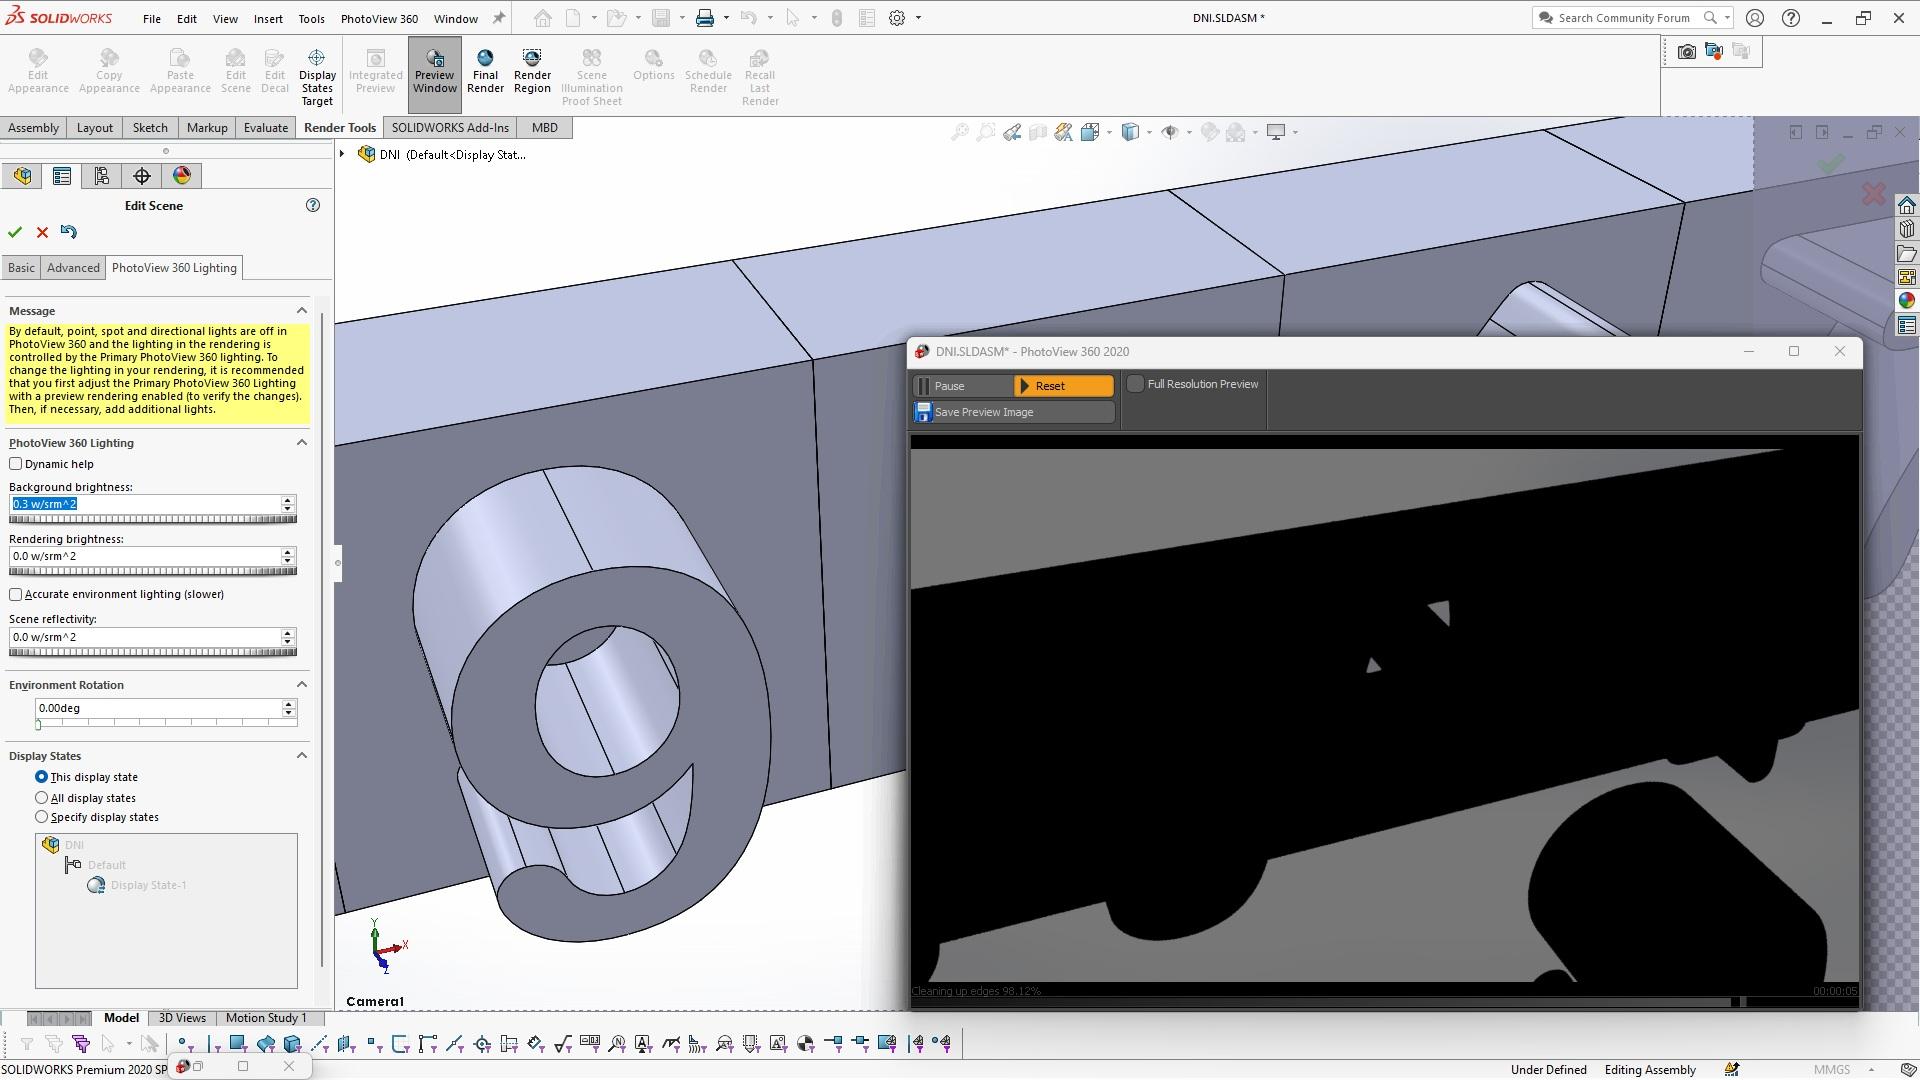The width and height of the screenshot is (1920, 1080).
Task: Open the FeatureManager design tree tab
Action: pyautogui.click(x=22, y=176)
